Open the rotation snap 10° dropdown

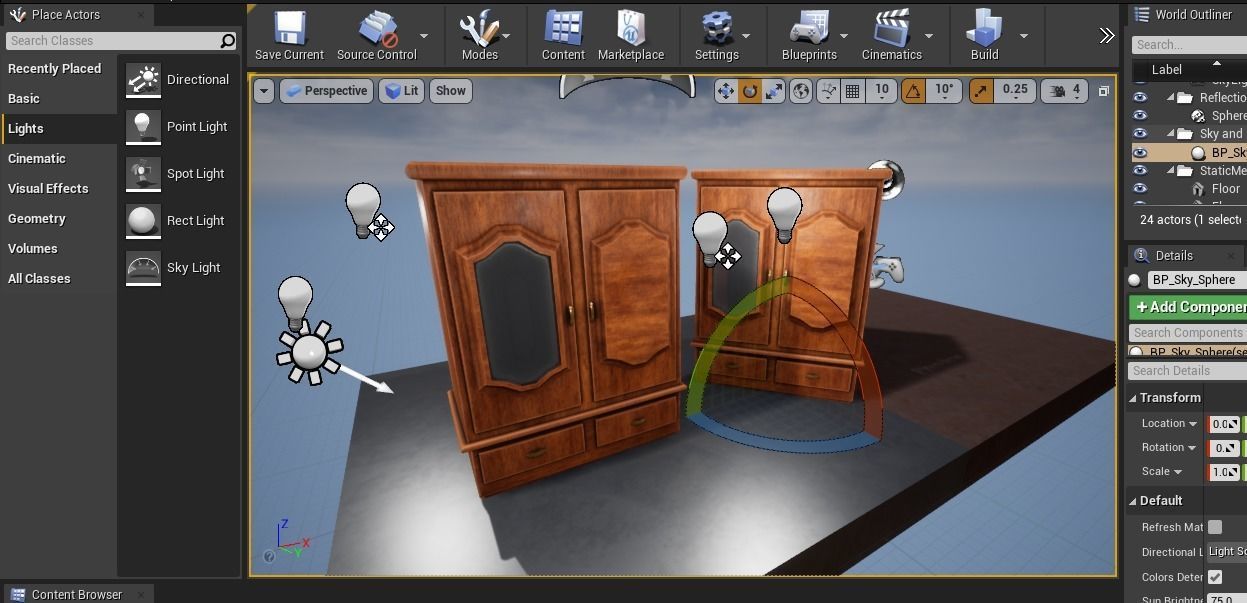[944, 91]
